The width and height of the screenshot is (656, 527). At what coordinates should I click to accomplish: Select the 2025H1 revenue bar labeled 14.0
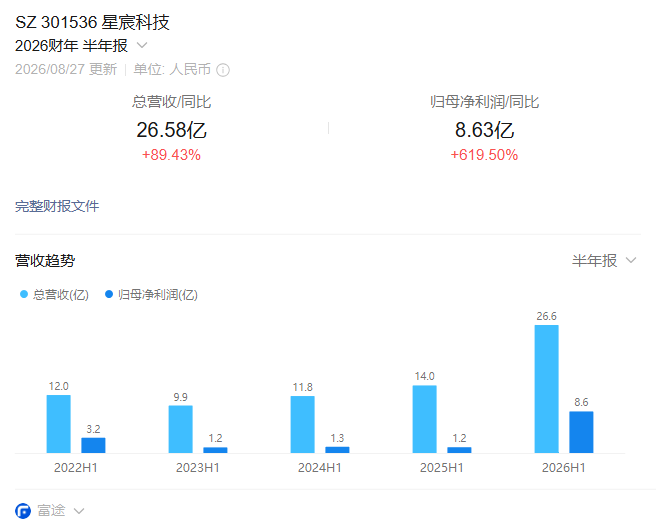[x=425, y=419]
